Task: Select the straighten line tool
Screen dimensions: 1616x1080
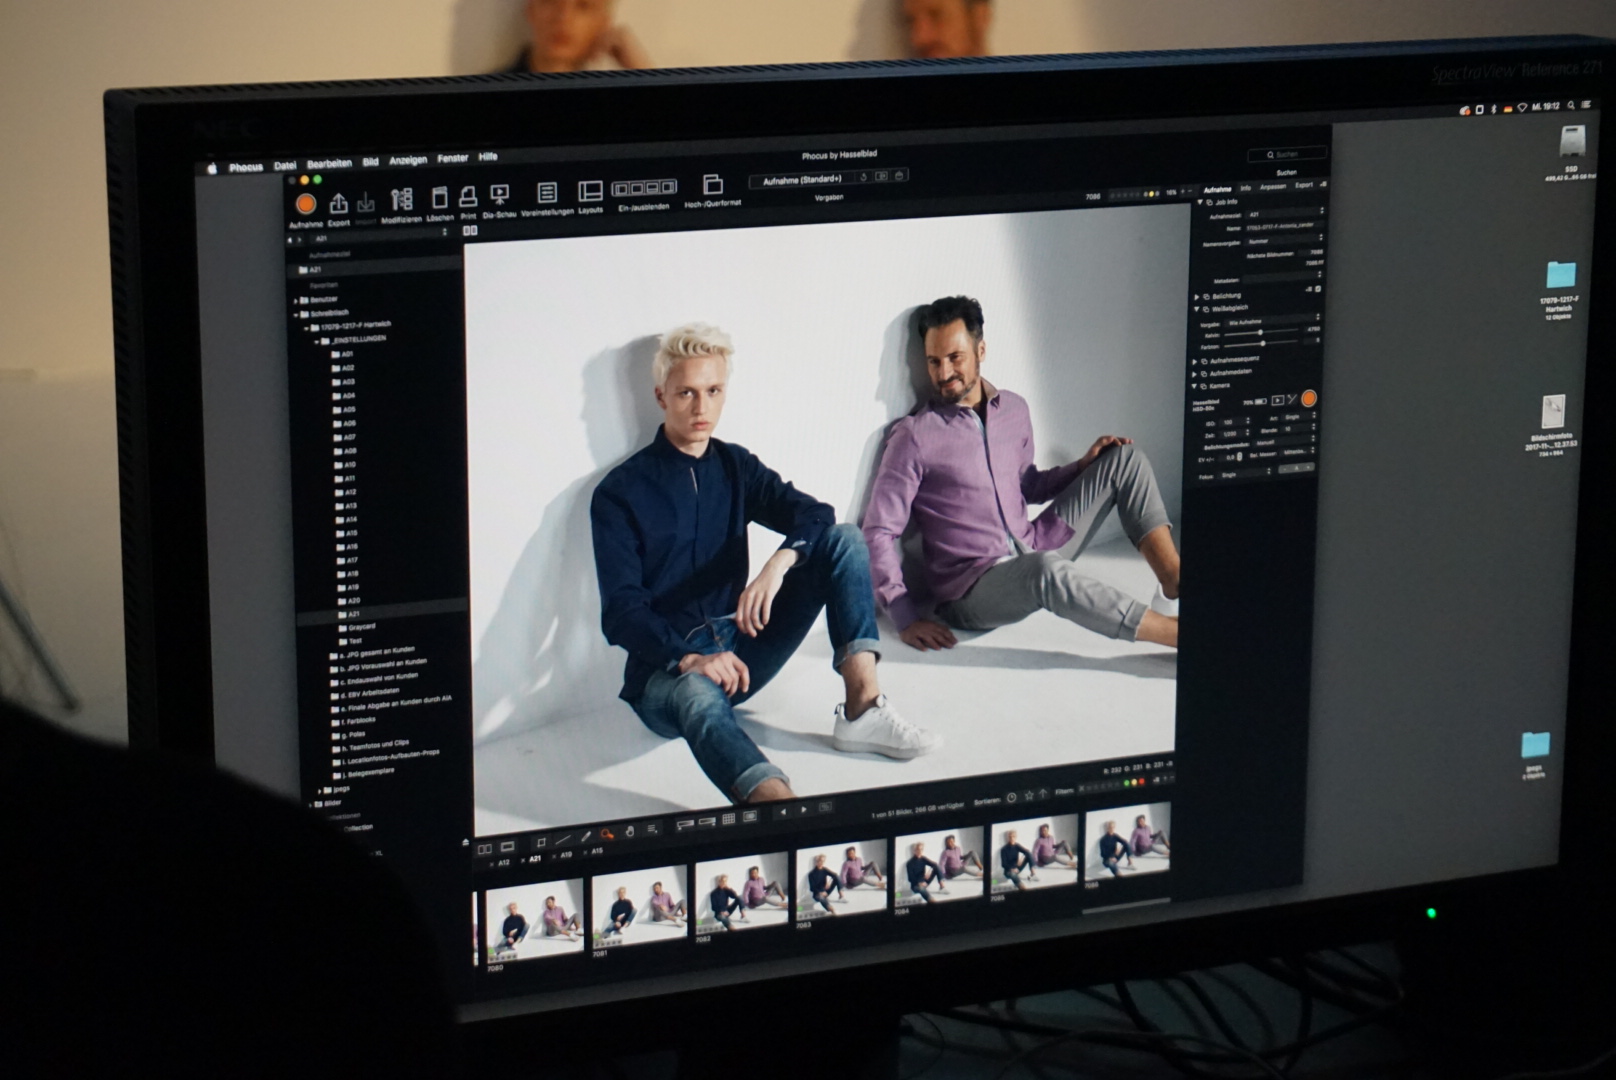Action: (562, 839)
